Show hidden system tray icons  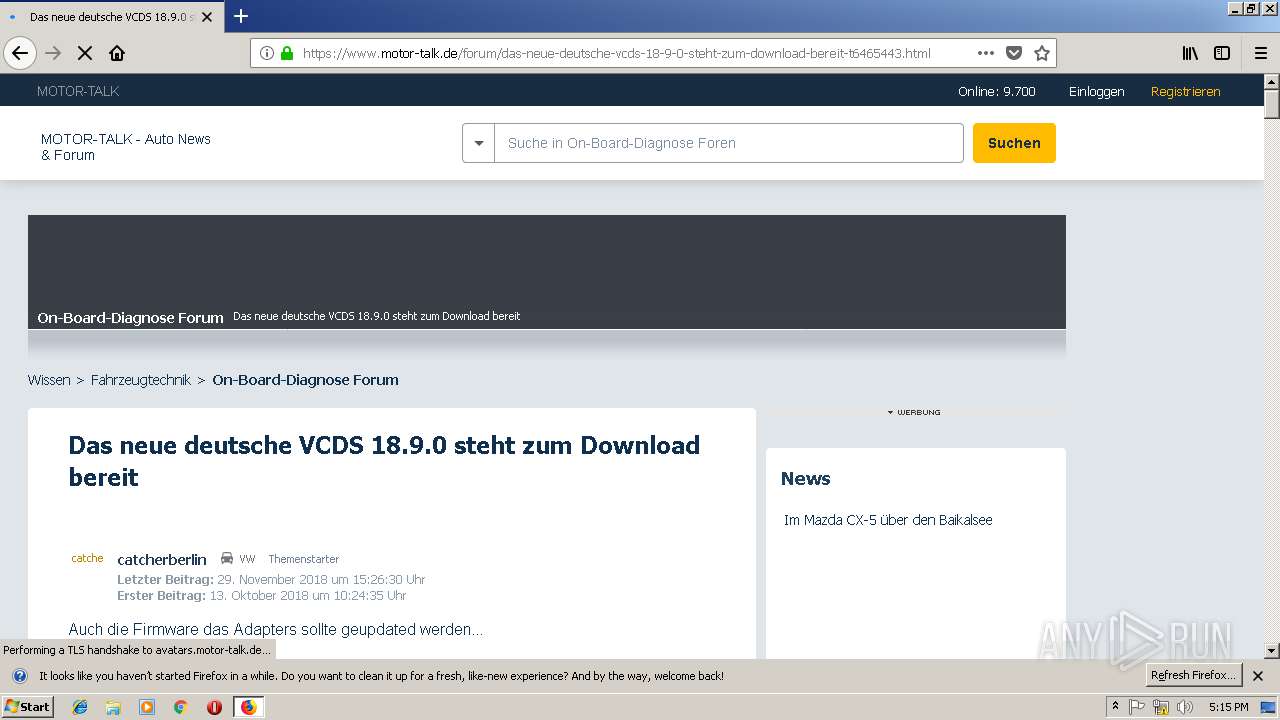[1116, 707]
